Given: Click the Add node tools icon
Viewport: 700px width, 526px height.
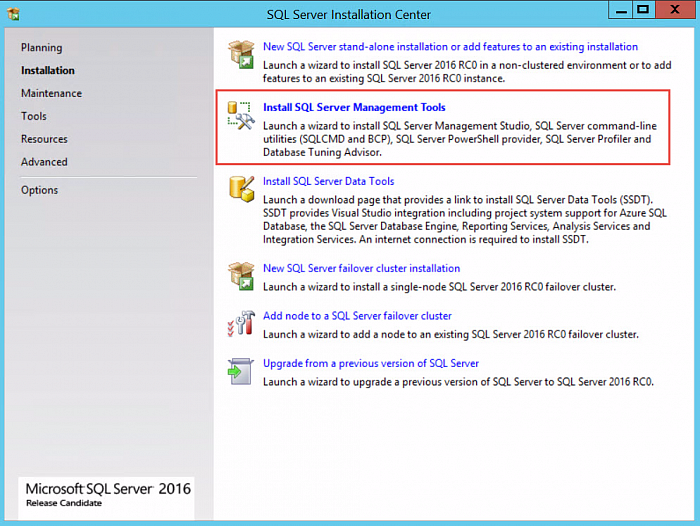Looking at the screenshot, I should pos(241,322).
